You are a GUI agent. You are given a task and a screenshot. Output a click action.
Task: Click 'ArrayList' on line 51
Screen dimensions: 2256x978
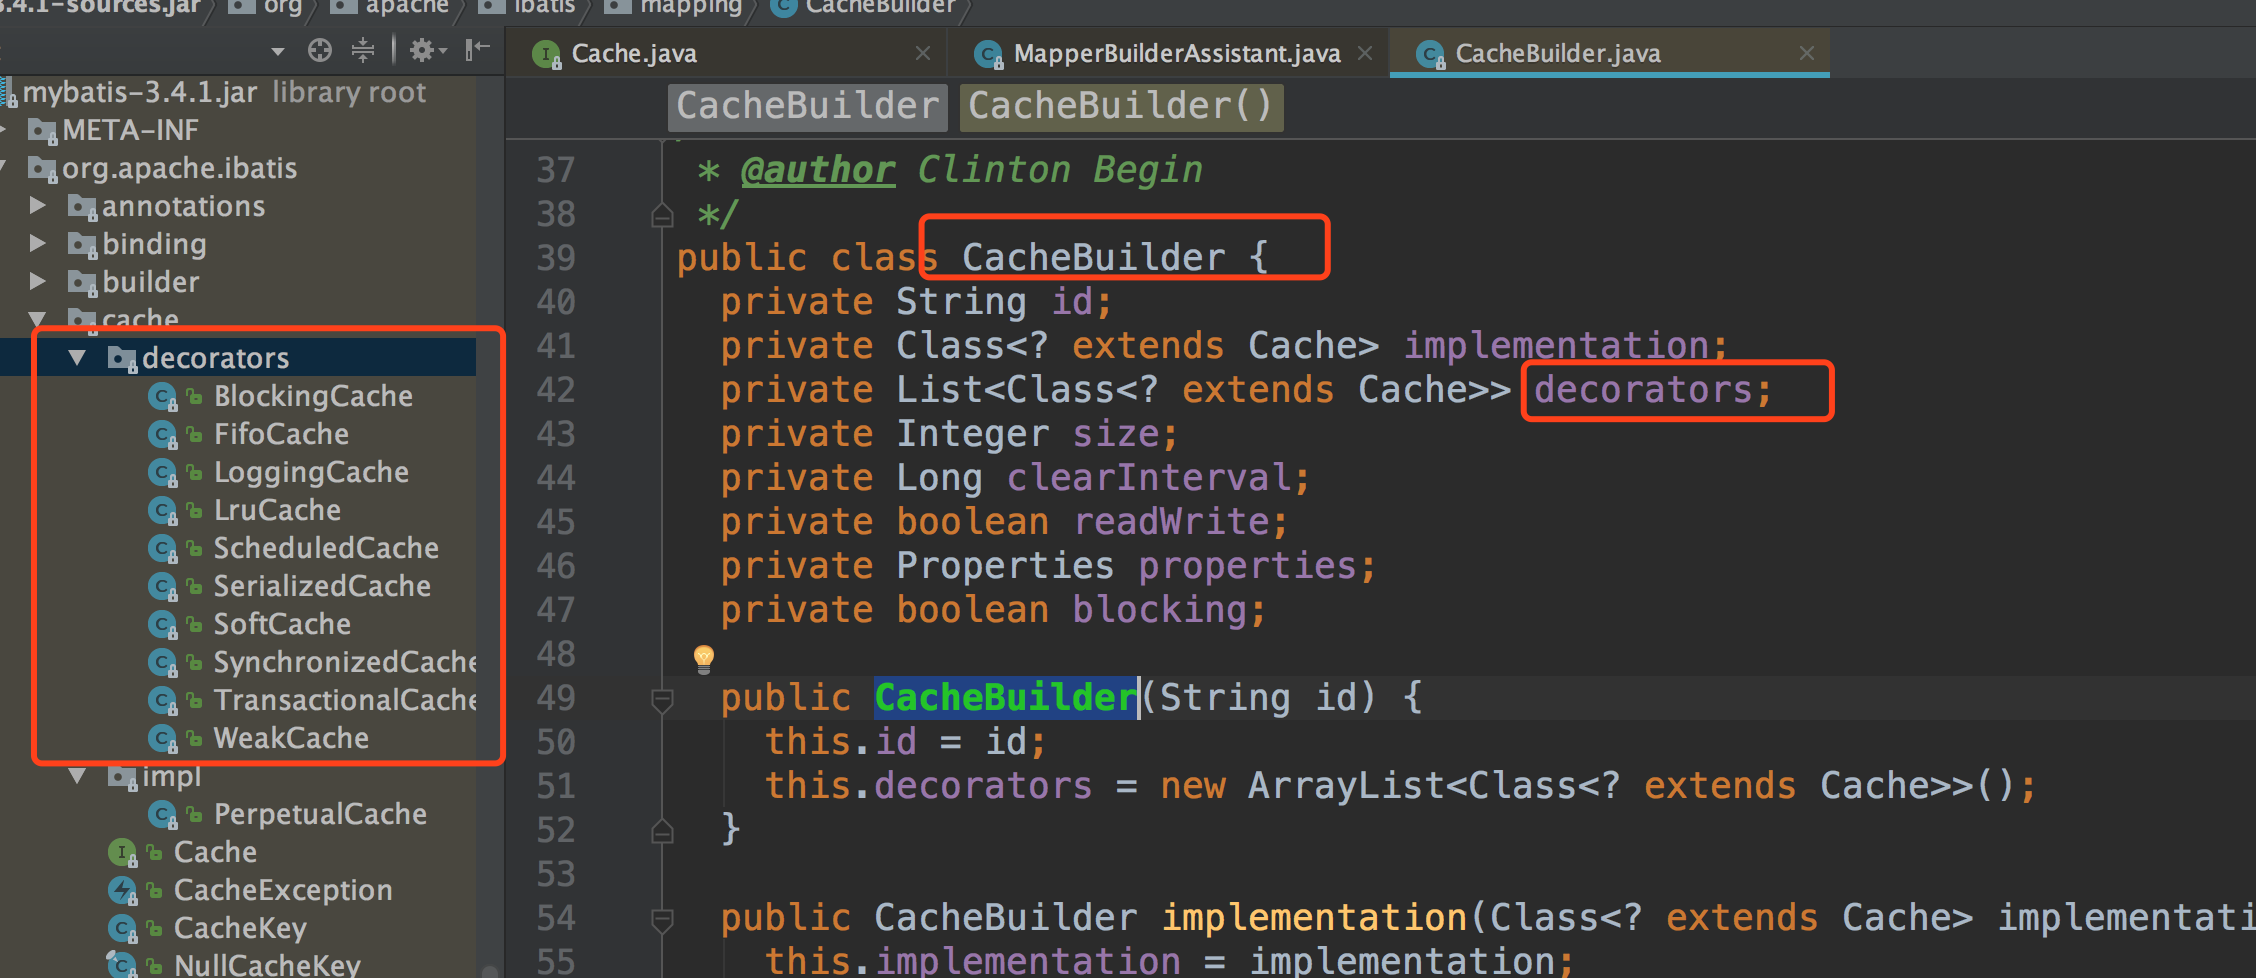pyautogui.click(x=1347, y=786)
